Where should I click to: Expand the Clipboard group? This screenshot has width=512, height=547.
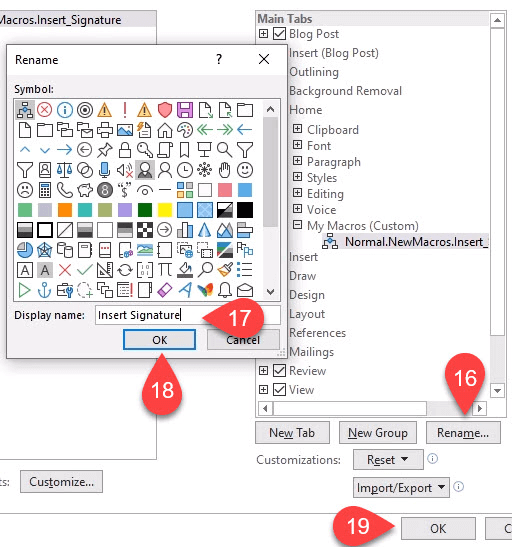point(297,129)
